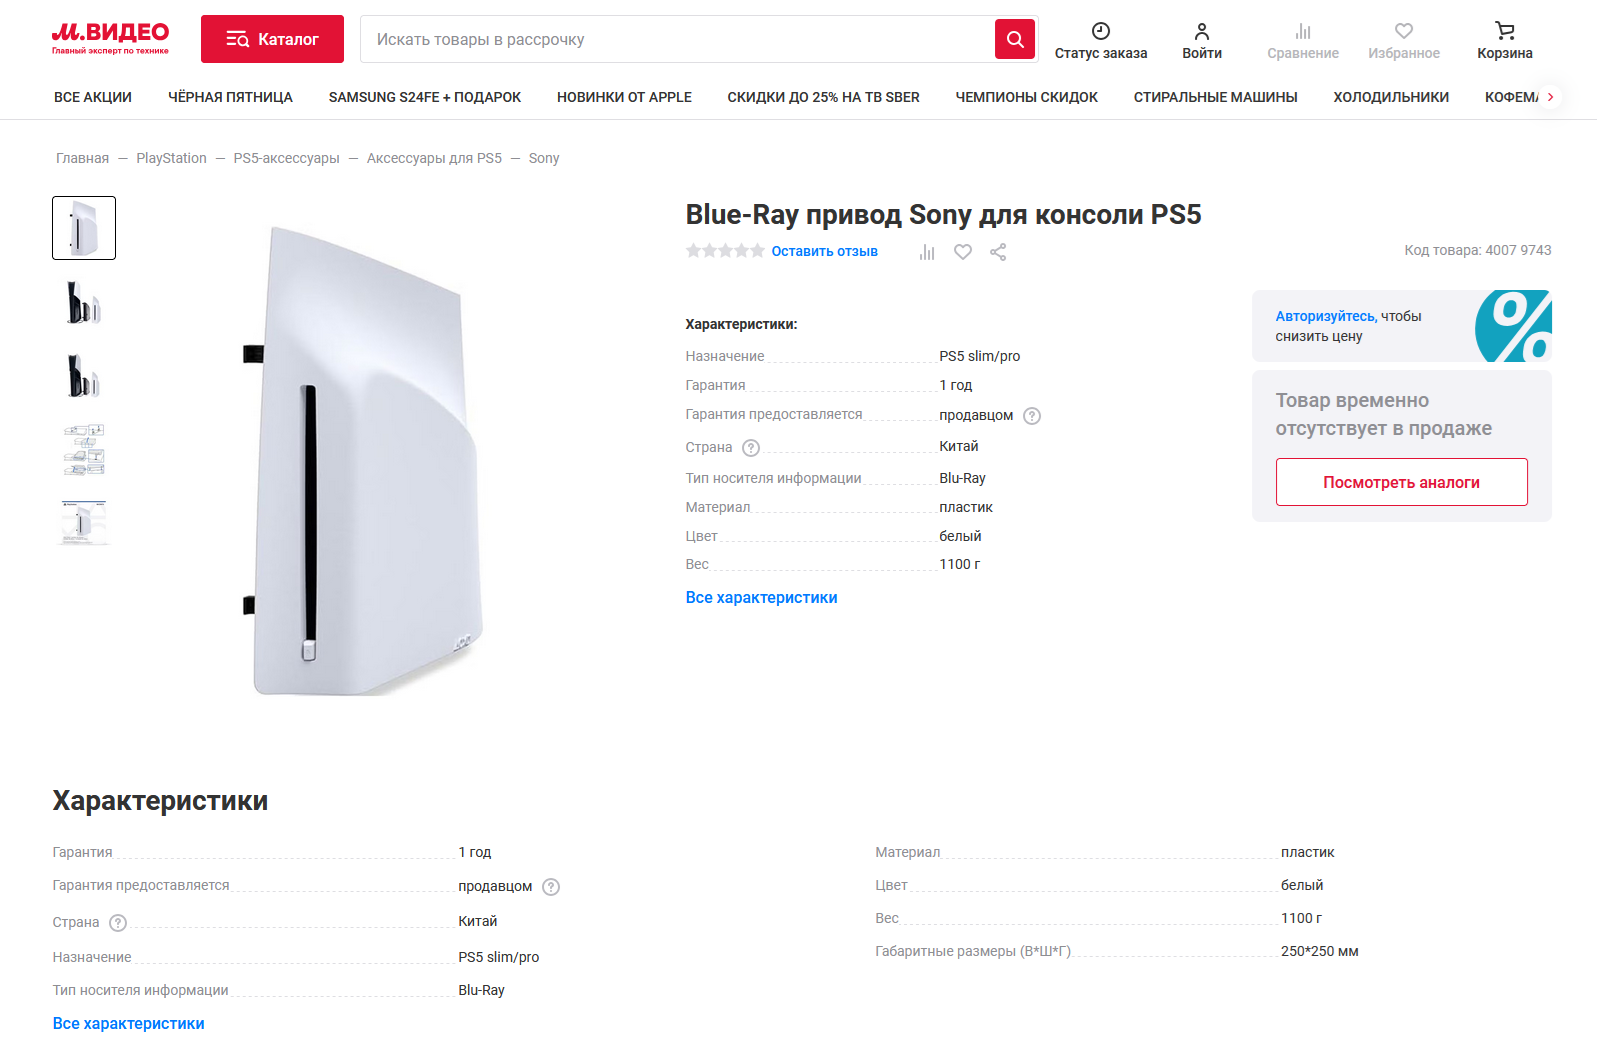Image resolution: width=1597 pixels, height=1055 pixels.
Task: Open the order status clock icon
Action: pos(1100,31)
